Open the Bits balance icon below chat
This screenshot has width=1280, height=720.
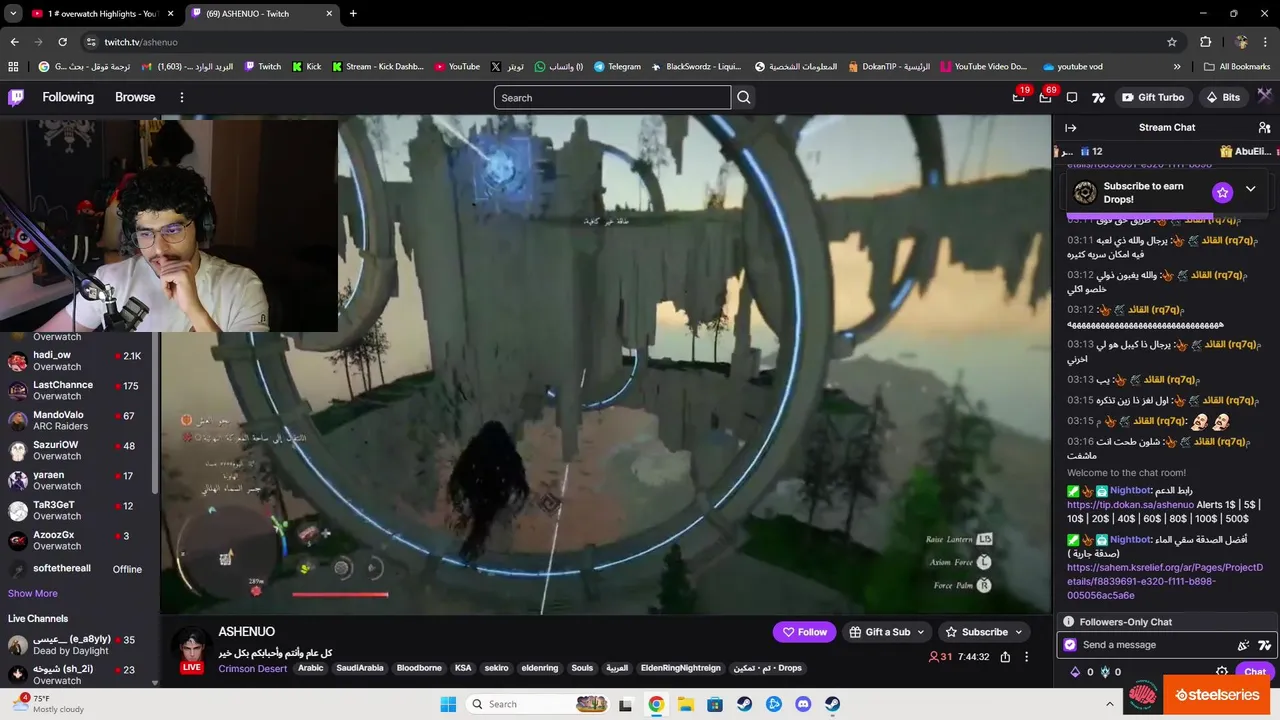click(x=1075, y=672)
